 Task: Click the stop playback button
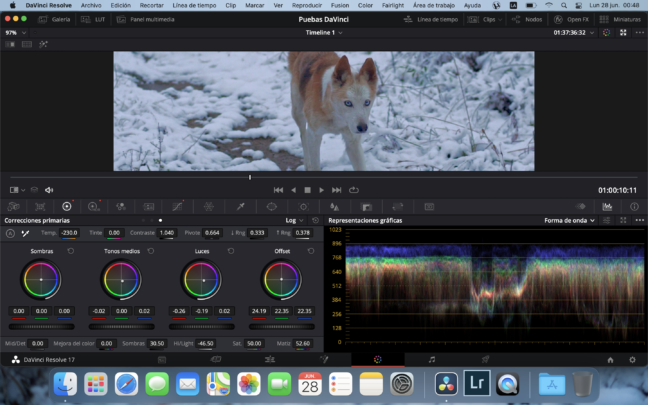(x=307, y=189)
